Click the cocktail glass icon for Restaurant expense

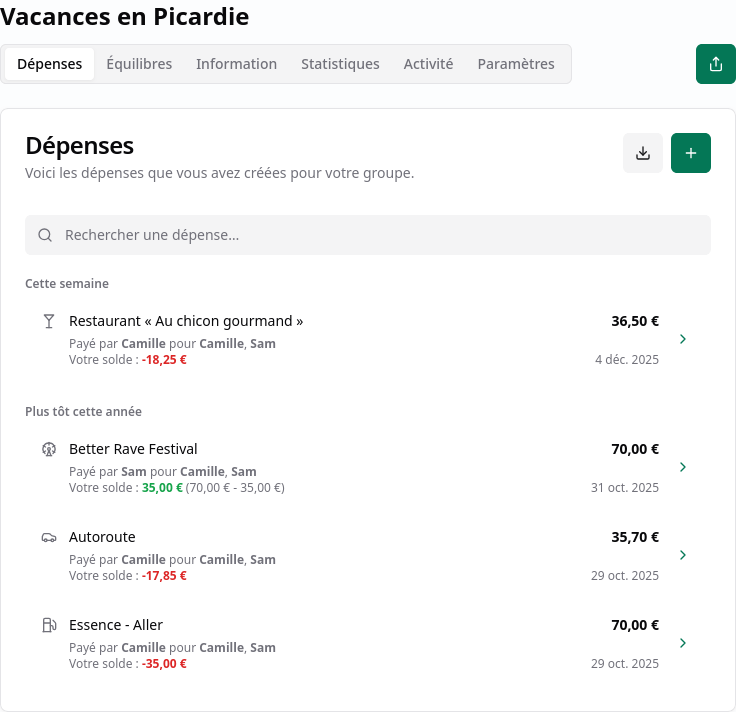pyautogui.click(x=49, y=321)
